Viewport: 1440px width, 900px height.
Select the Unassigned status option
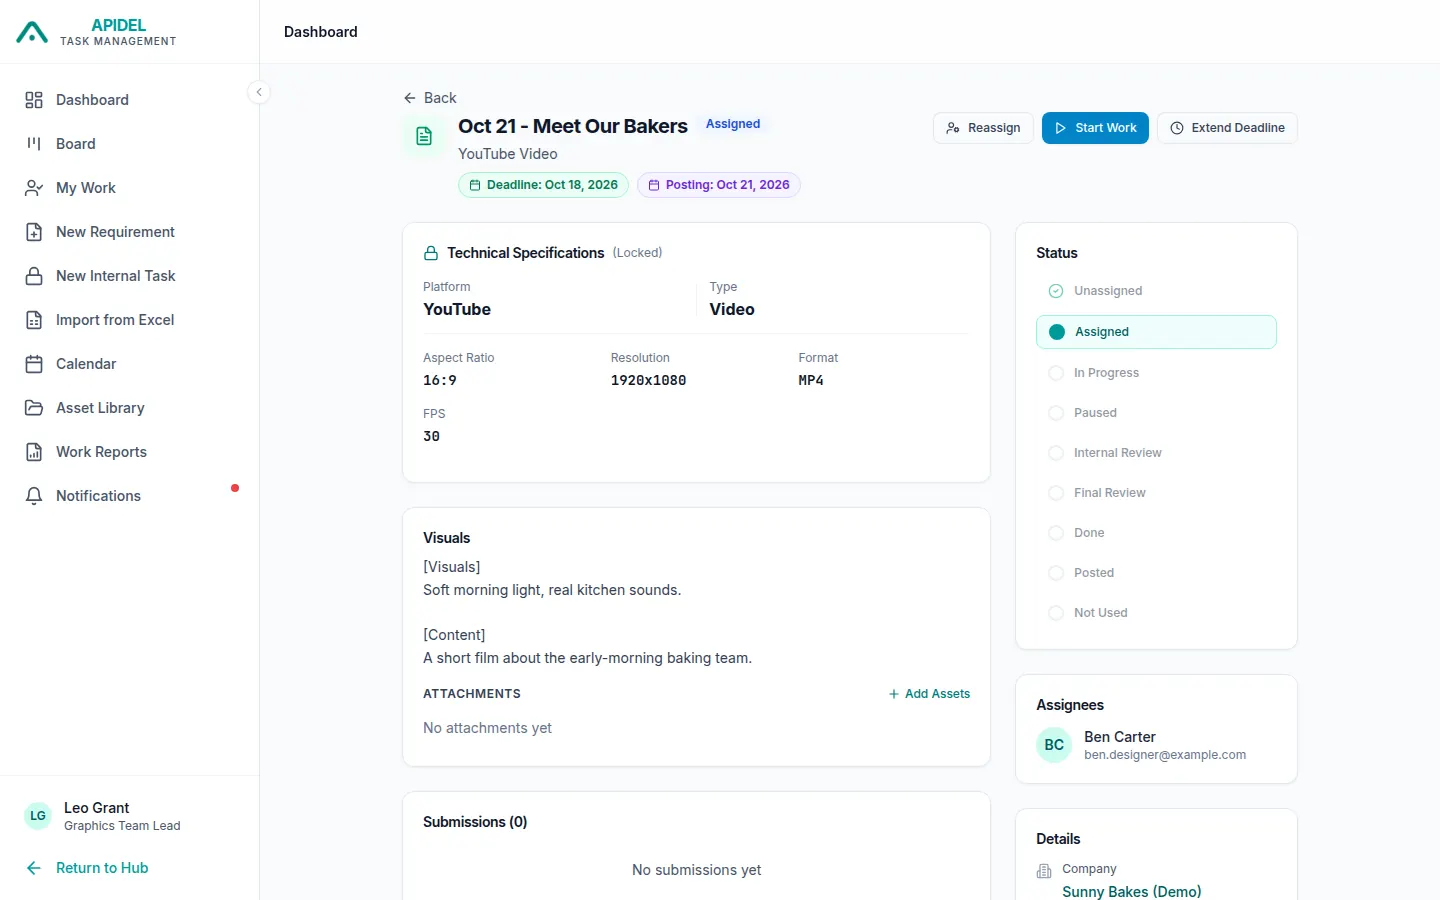[x=1156, y=291]
